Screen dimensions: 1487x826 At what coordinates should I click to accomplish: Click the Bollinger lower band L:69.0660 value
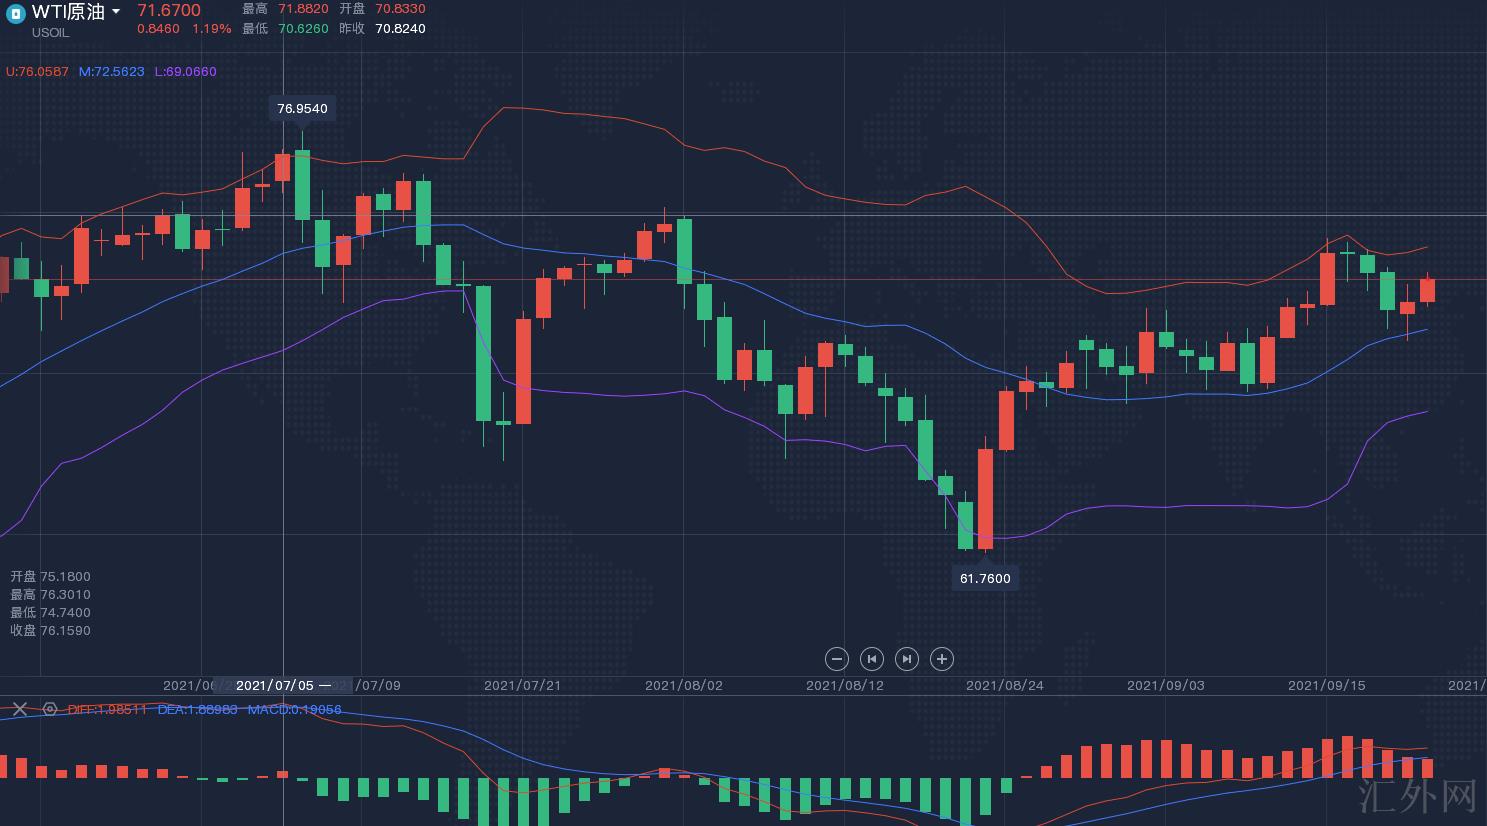point(185,72)
